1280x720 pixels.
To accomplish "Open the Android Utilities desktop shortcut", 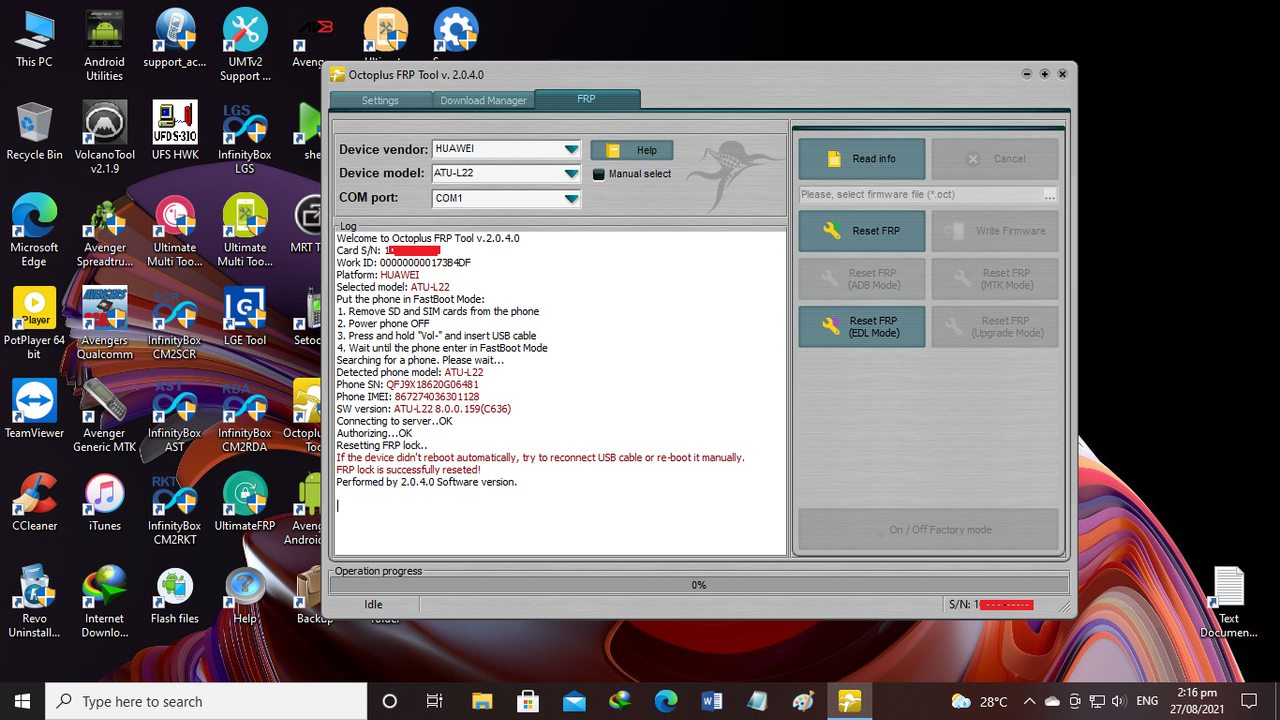I will (x=104, y=46).
